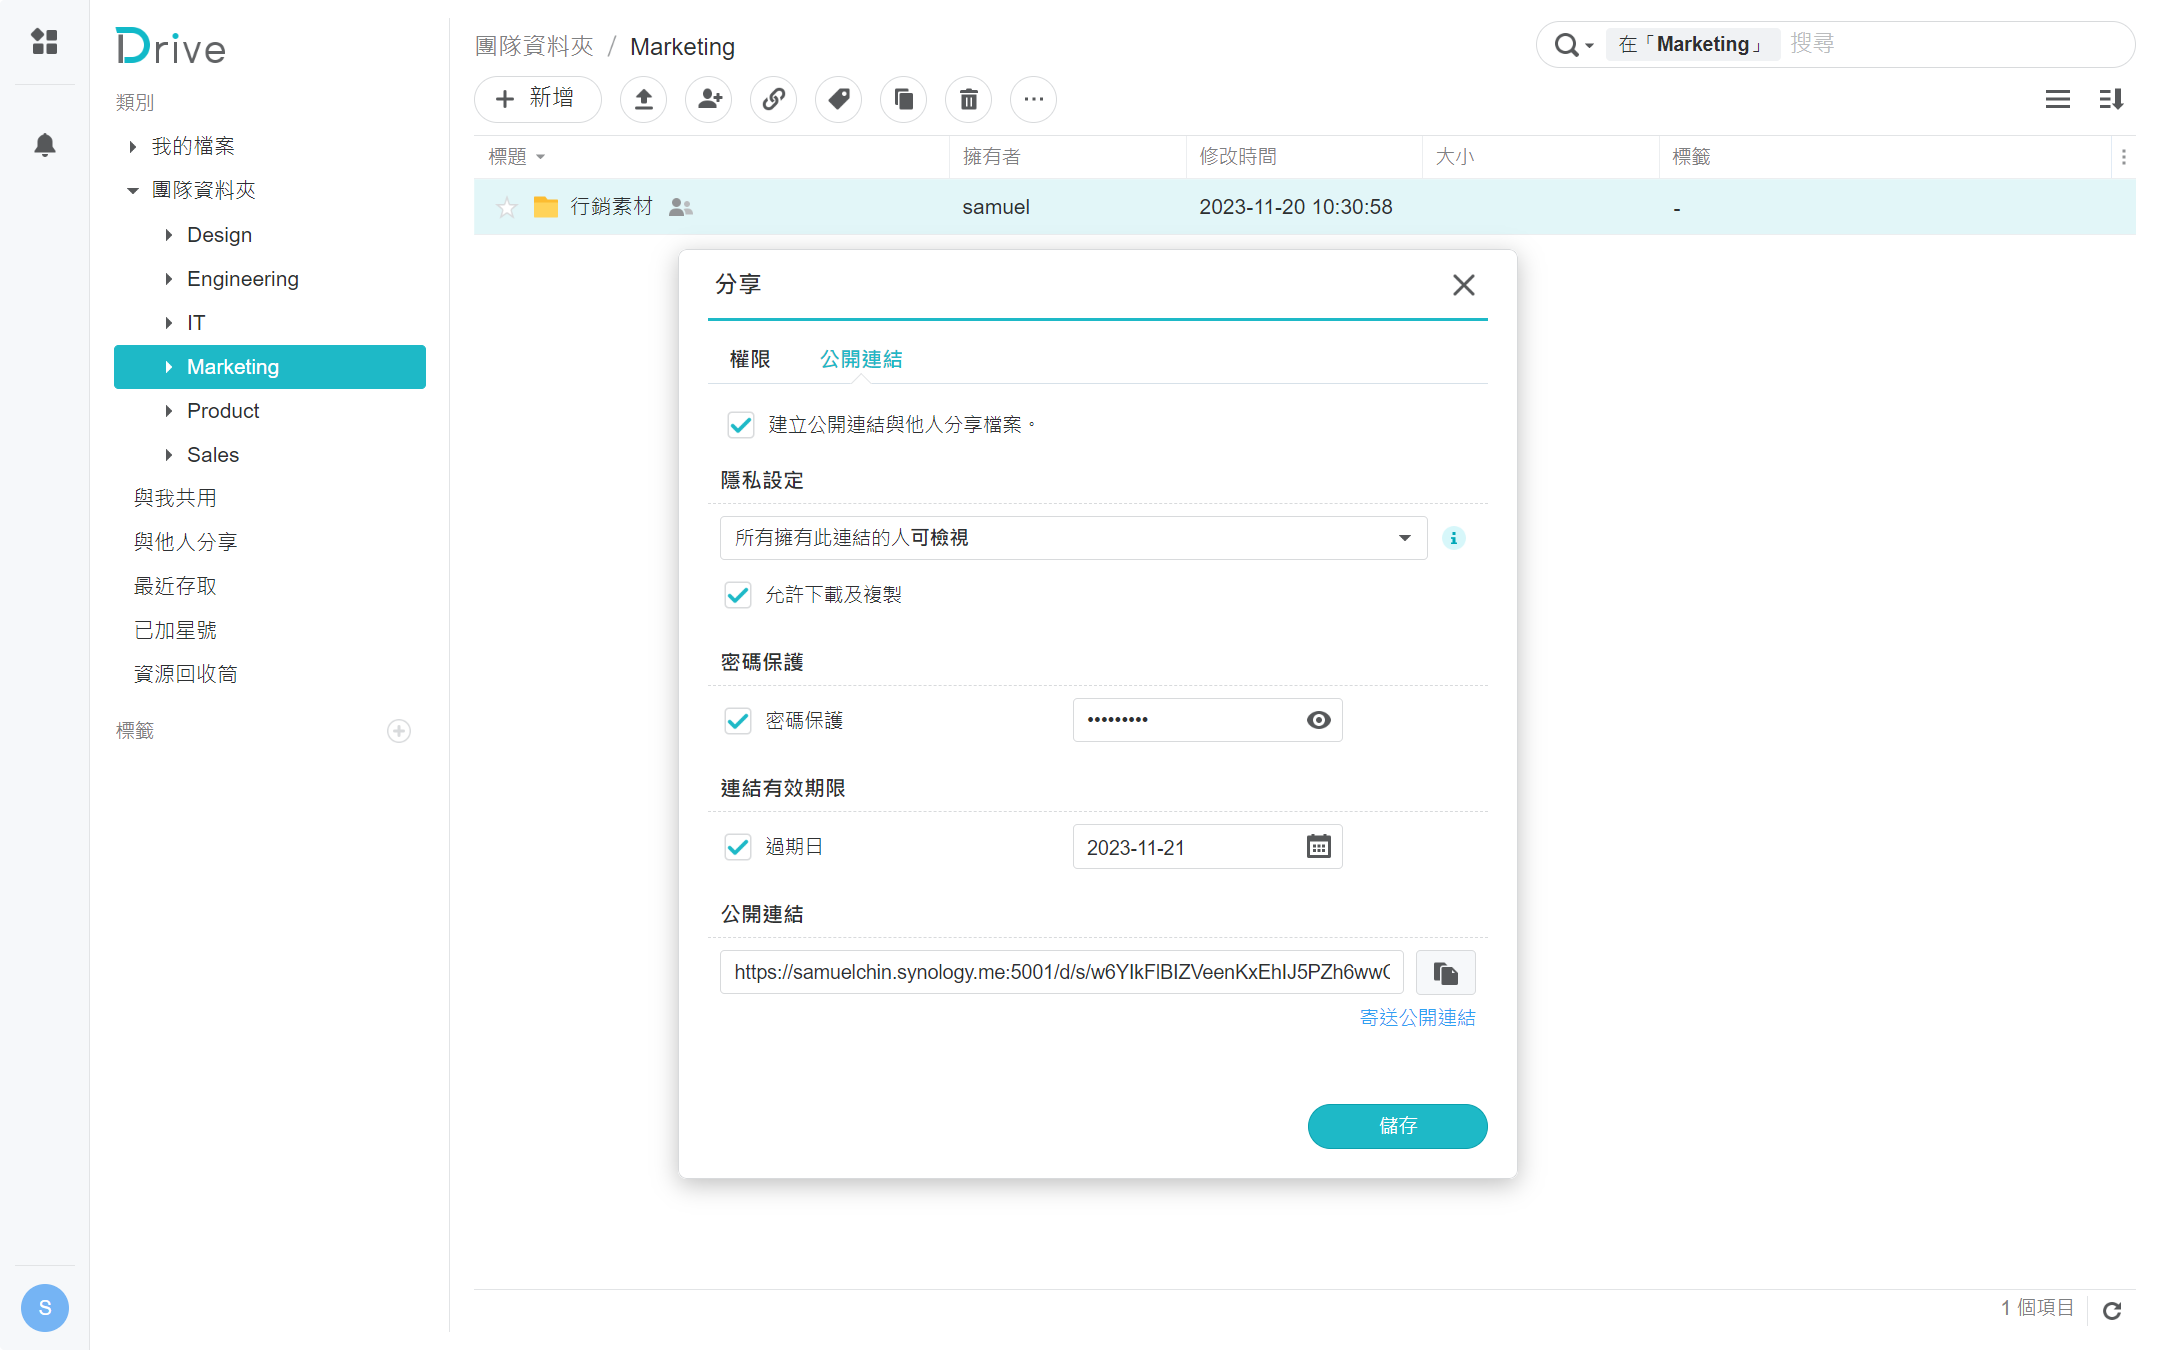Open the copy public link icon
Image resolution: width=2160 pixels, height=1350 pixels.
(1445, 971)
